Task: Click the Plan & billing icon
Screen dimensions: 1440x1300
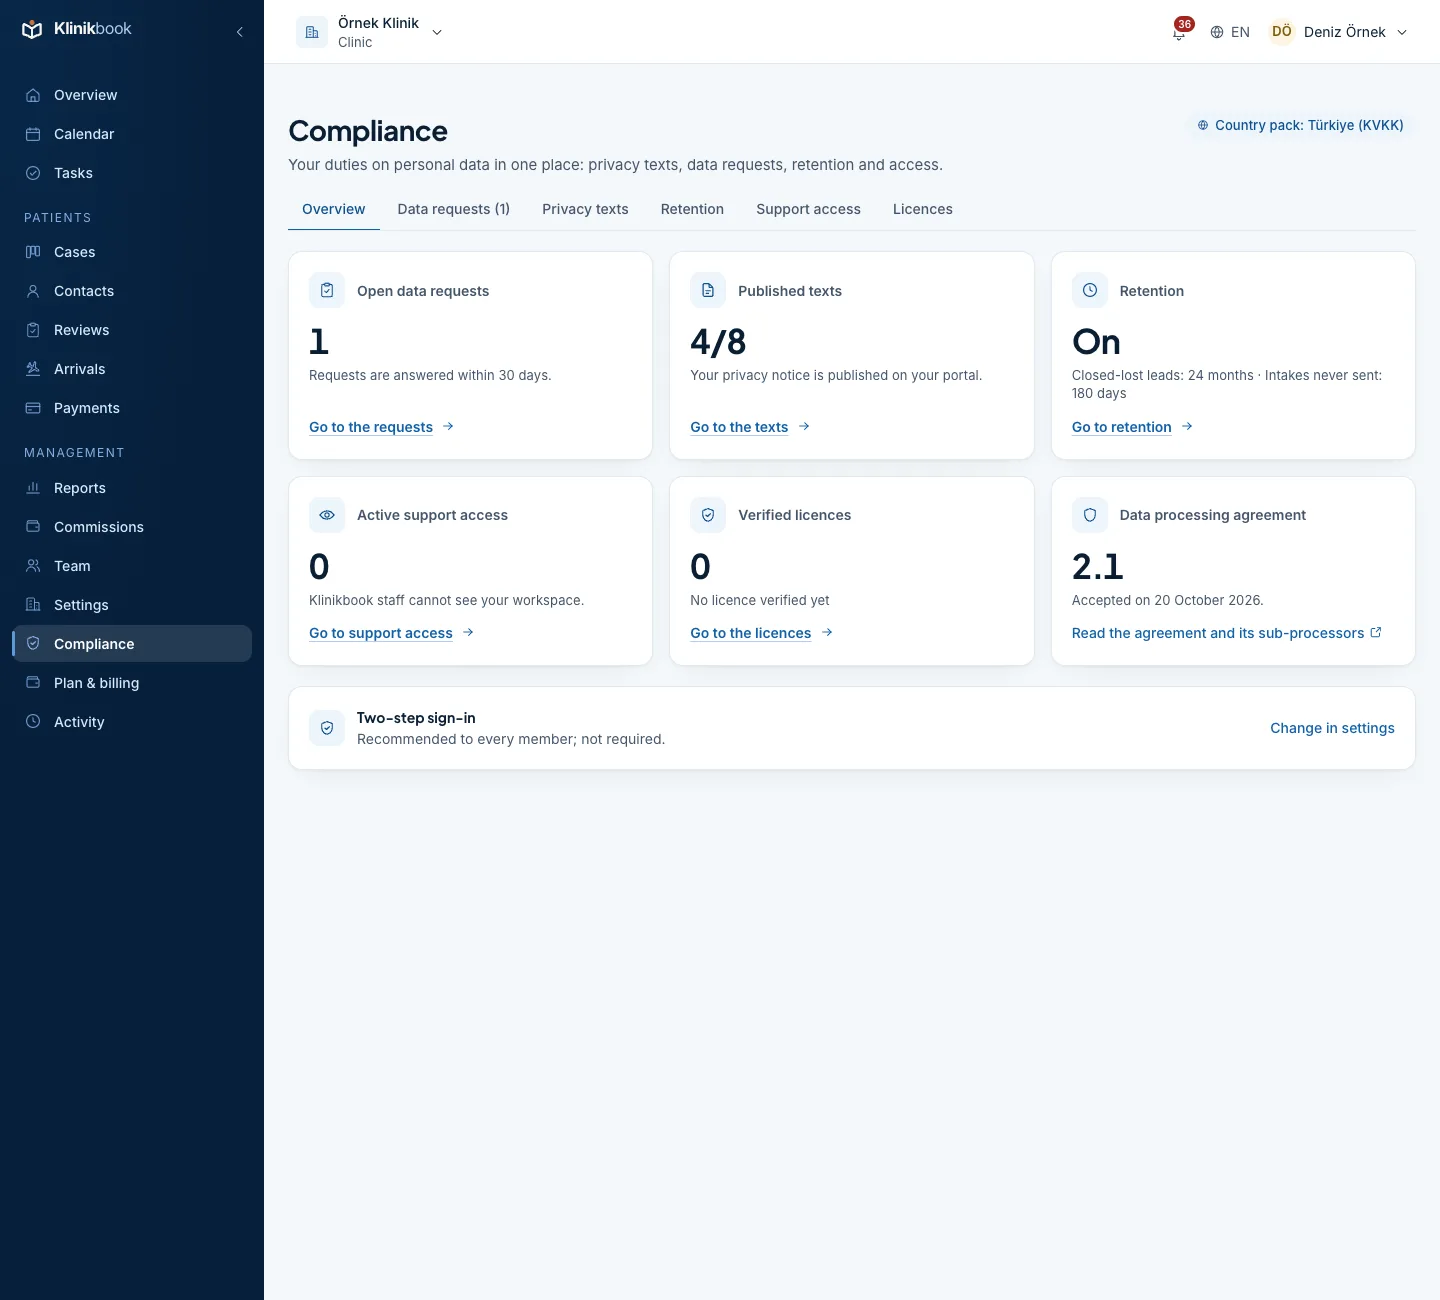Action: pos(33,683)
